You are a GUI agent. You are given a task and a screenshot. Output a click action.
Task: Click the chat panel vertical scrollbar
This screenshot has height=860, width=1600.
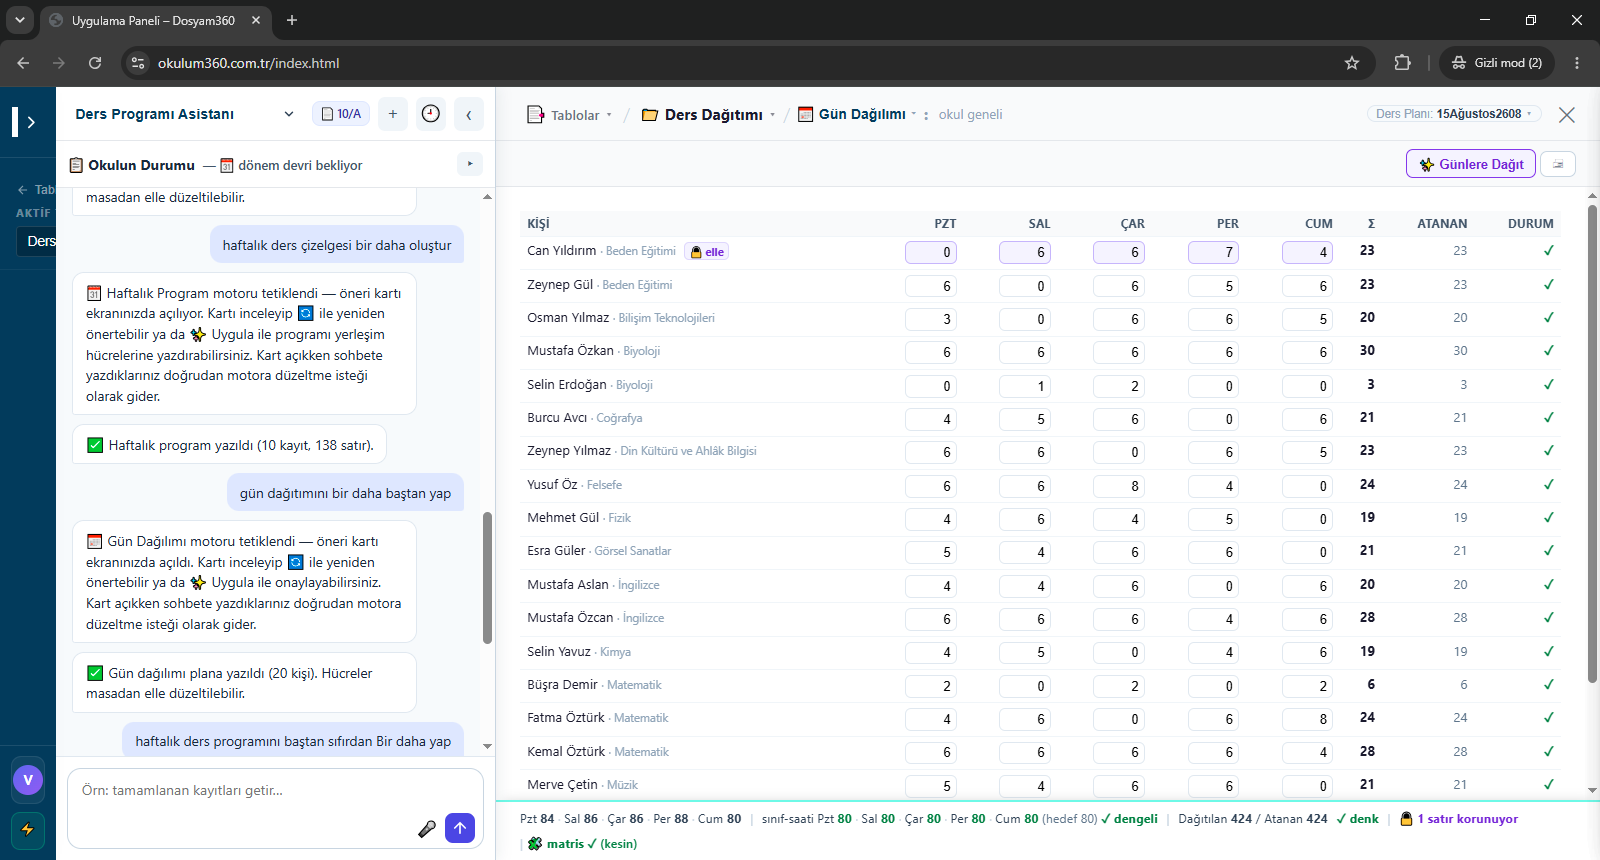click(x=487, y=578)
